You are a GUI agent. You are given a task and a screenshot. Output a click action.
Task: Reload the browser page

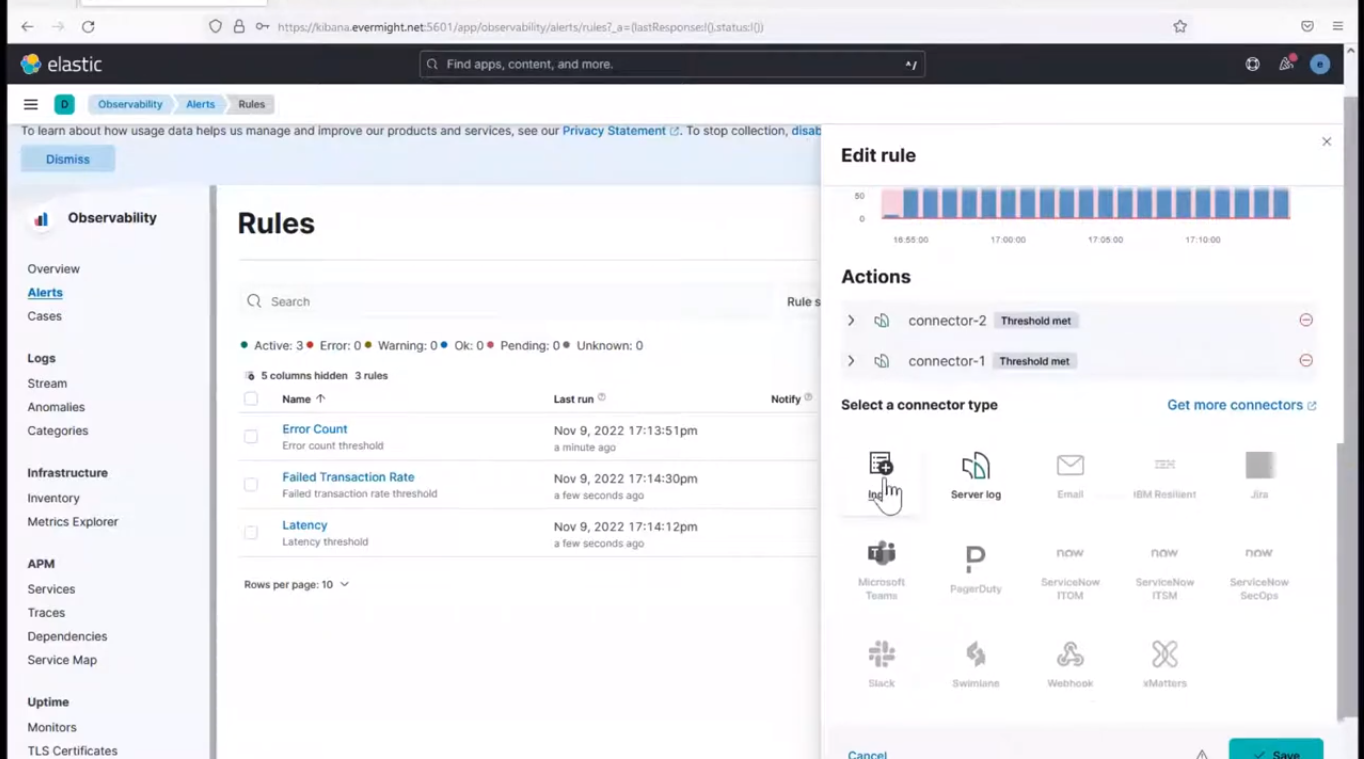(88, 27)
